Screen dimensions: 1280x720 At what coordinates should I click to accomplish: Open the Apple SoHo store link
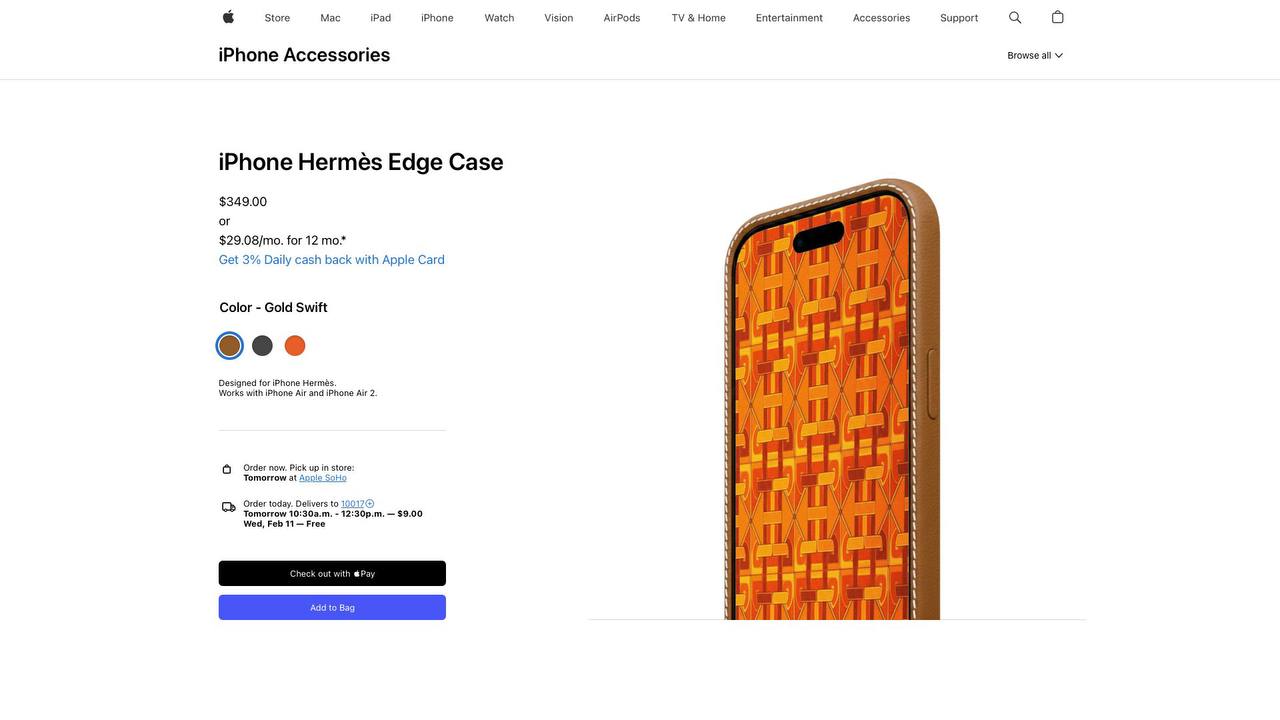323,478
